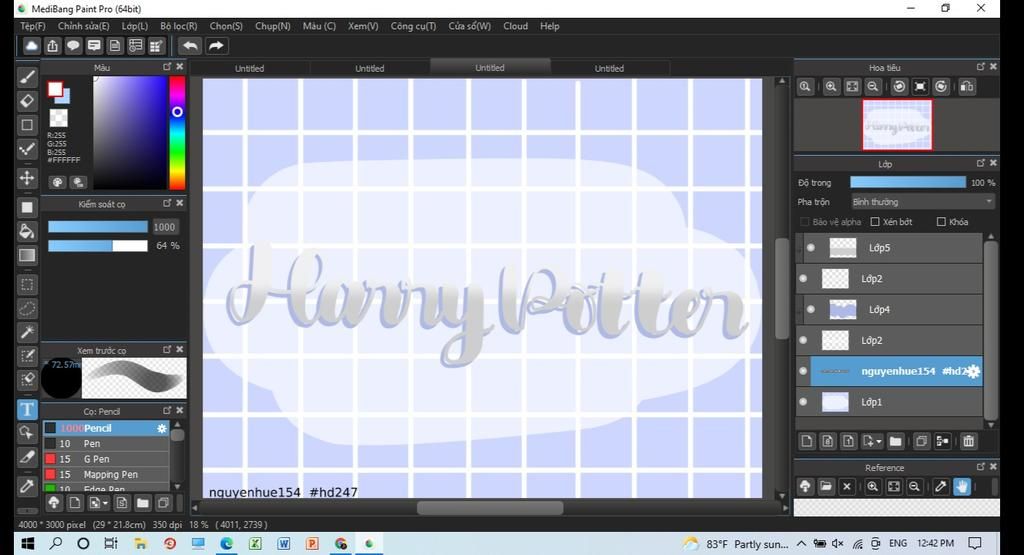Select the hand tool in Reference panel
1024x555 pixels.
click(x=961, y=486)
